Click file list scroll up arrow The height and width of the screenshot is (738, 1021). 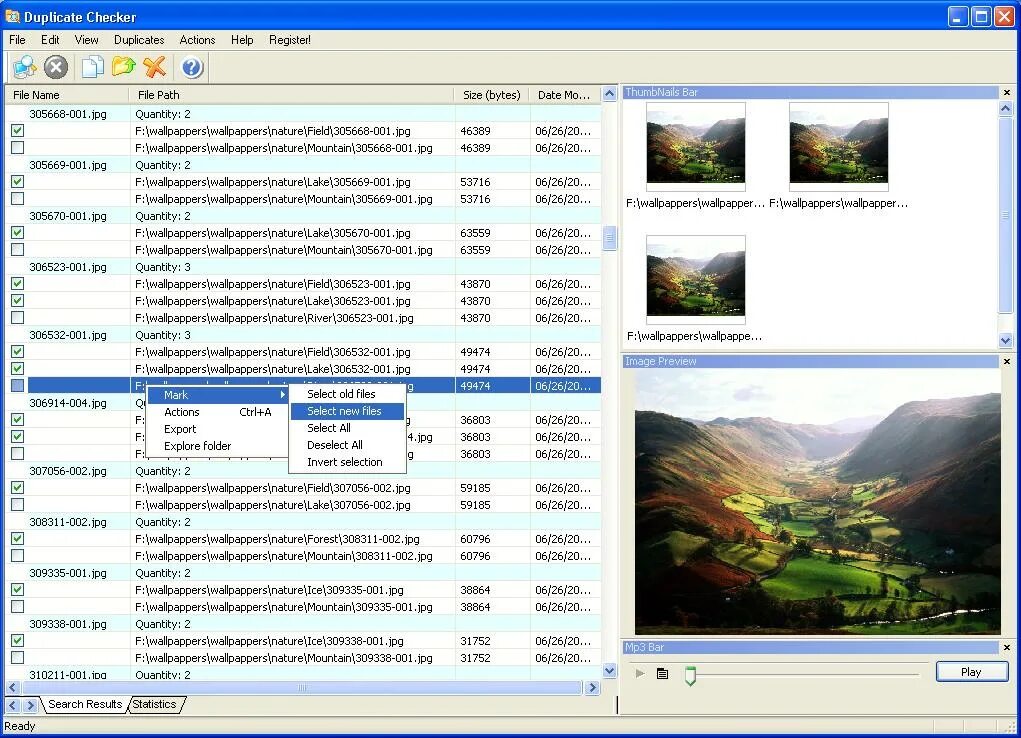click(609, 93)
